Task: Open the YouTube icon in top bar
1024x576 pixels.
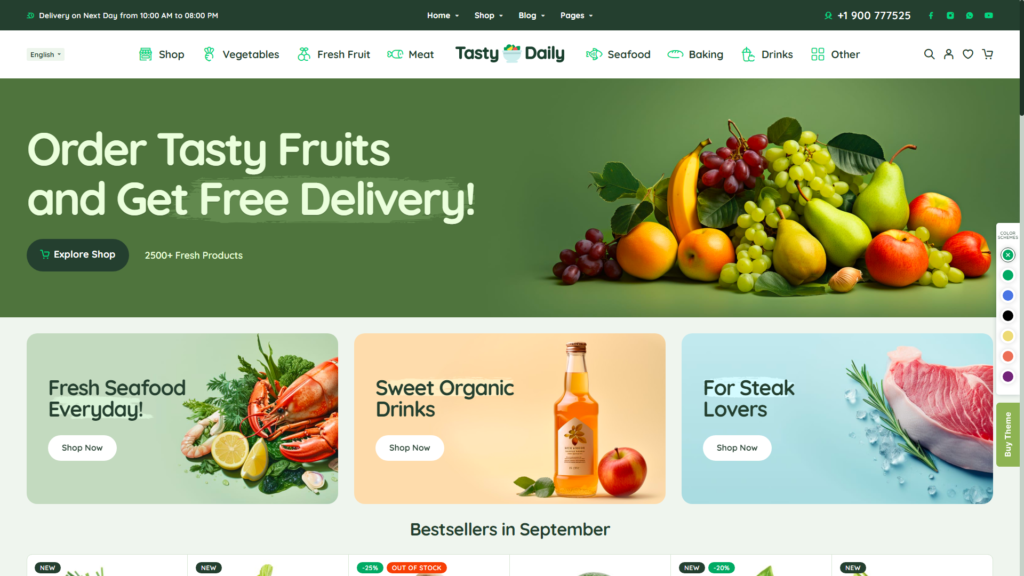Action: (x=989, y=16)
